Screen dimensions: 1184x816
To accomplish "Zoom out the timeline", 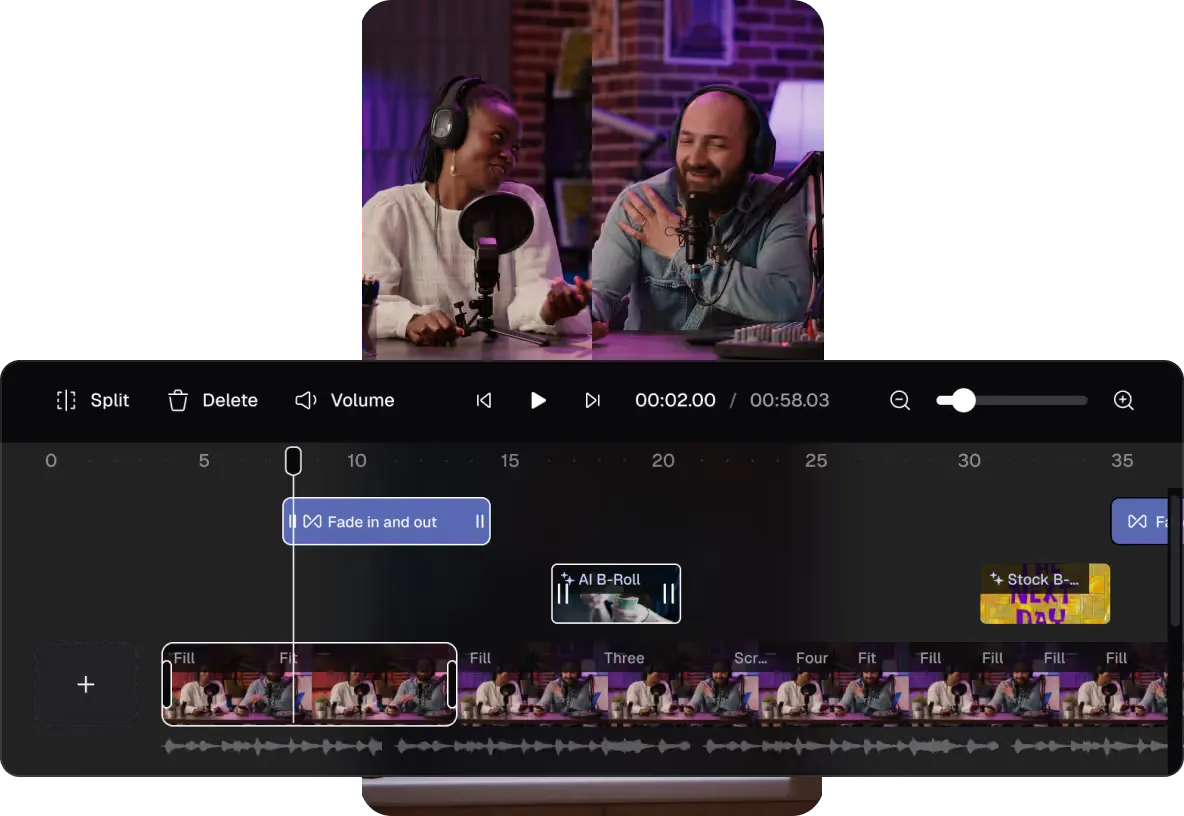I will (x=900, y=401).
